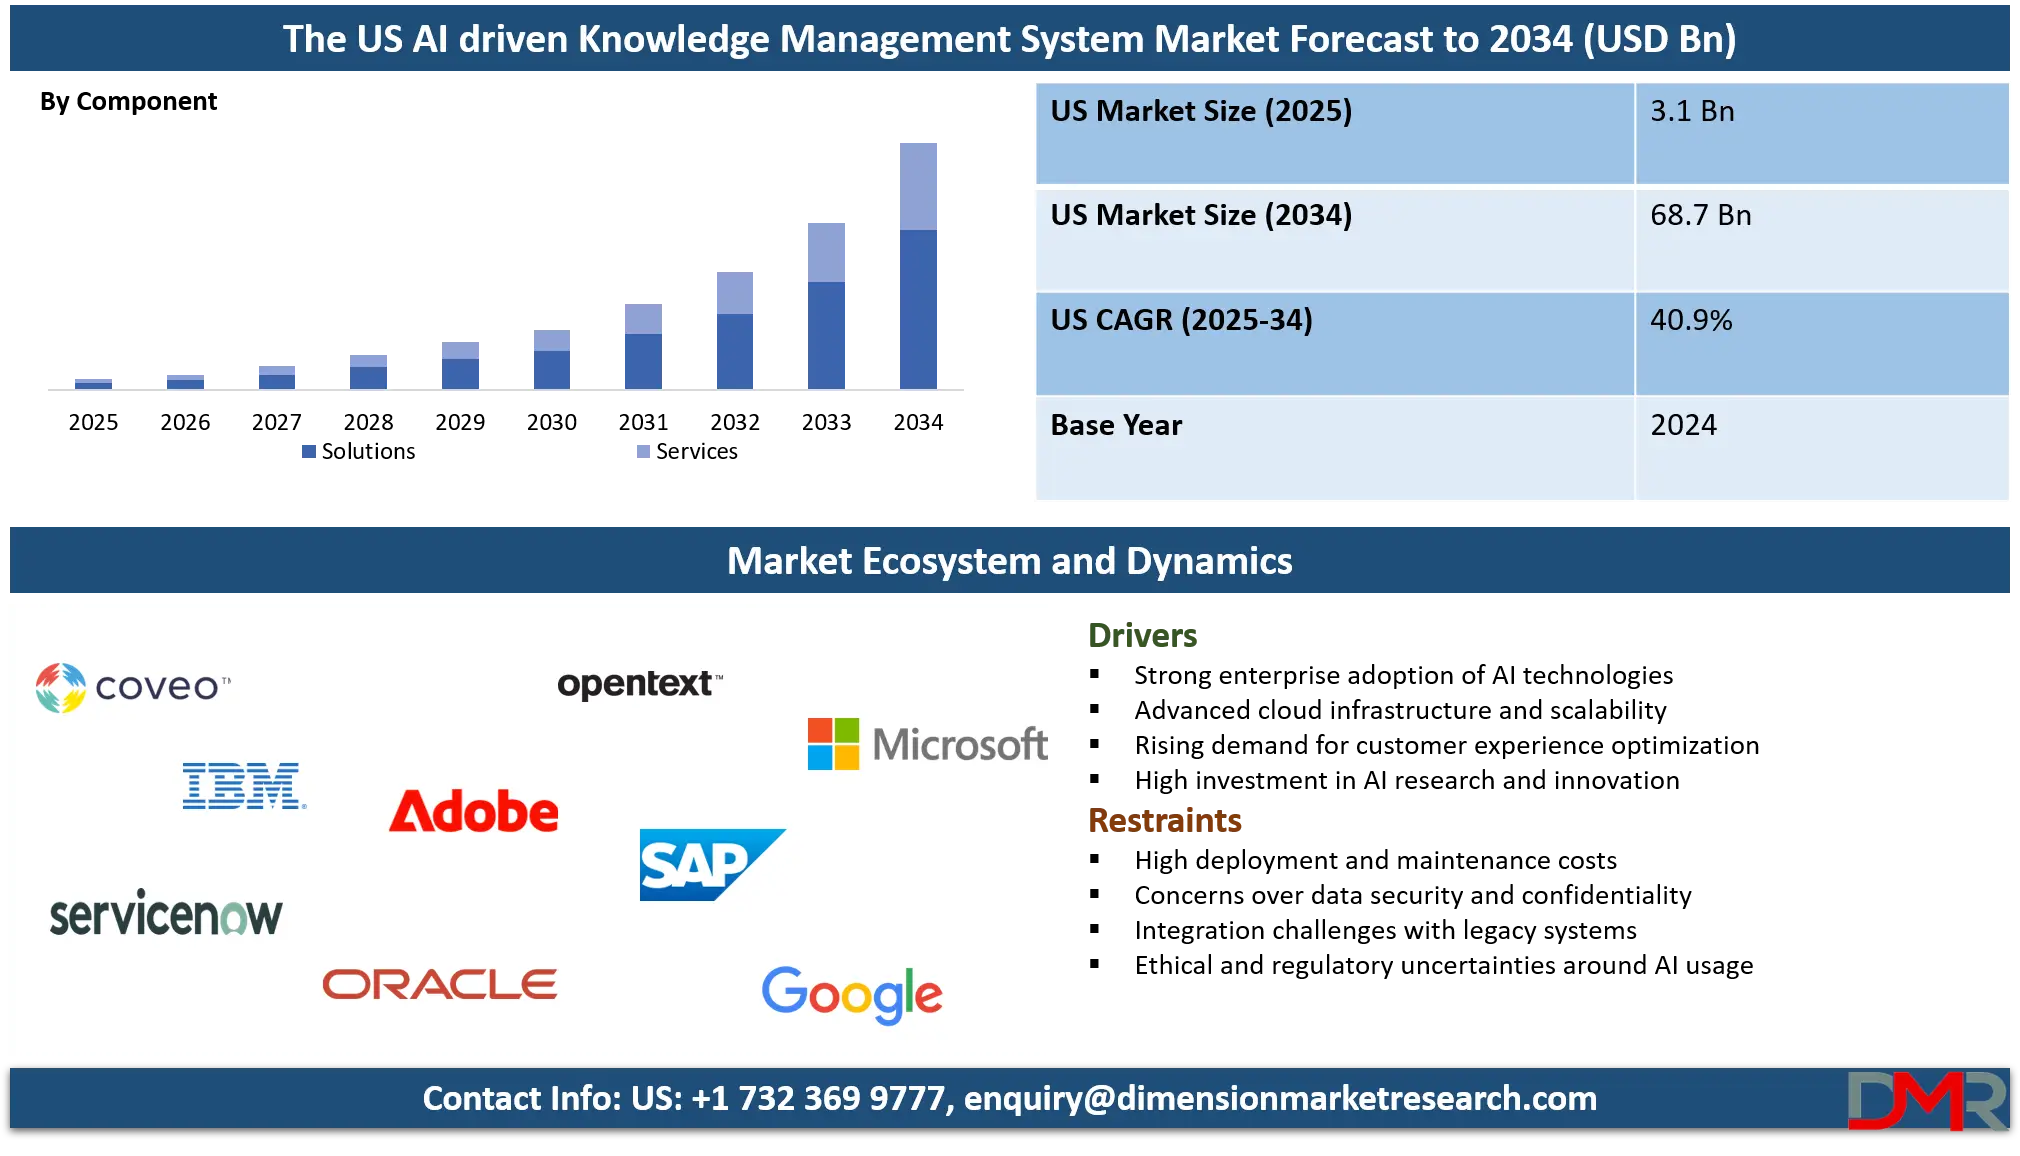Click the Google logo
The image size is (2020, 1156).
click(852, 995)
